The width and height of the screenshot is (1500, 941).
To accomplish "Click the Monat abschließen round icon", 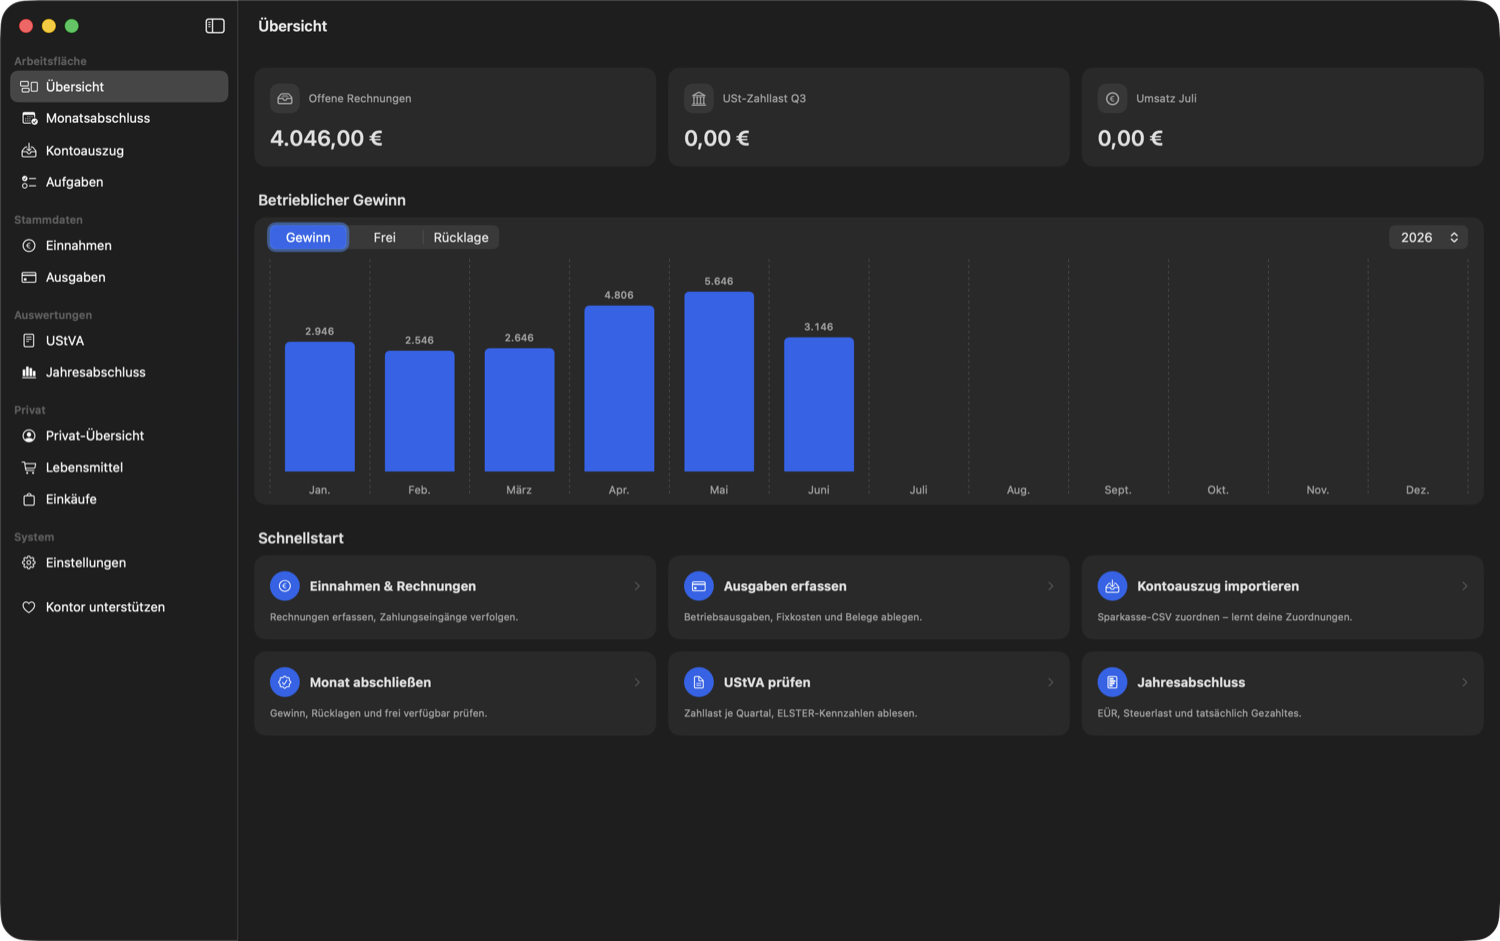I will click(285, 682).
